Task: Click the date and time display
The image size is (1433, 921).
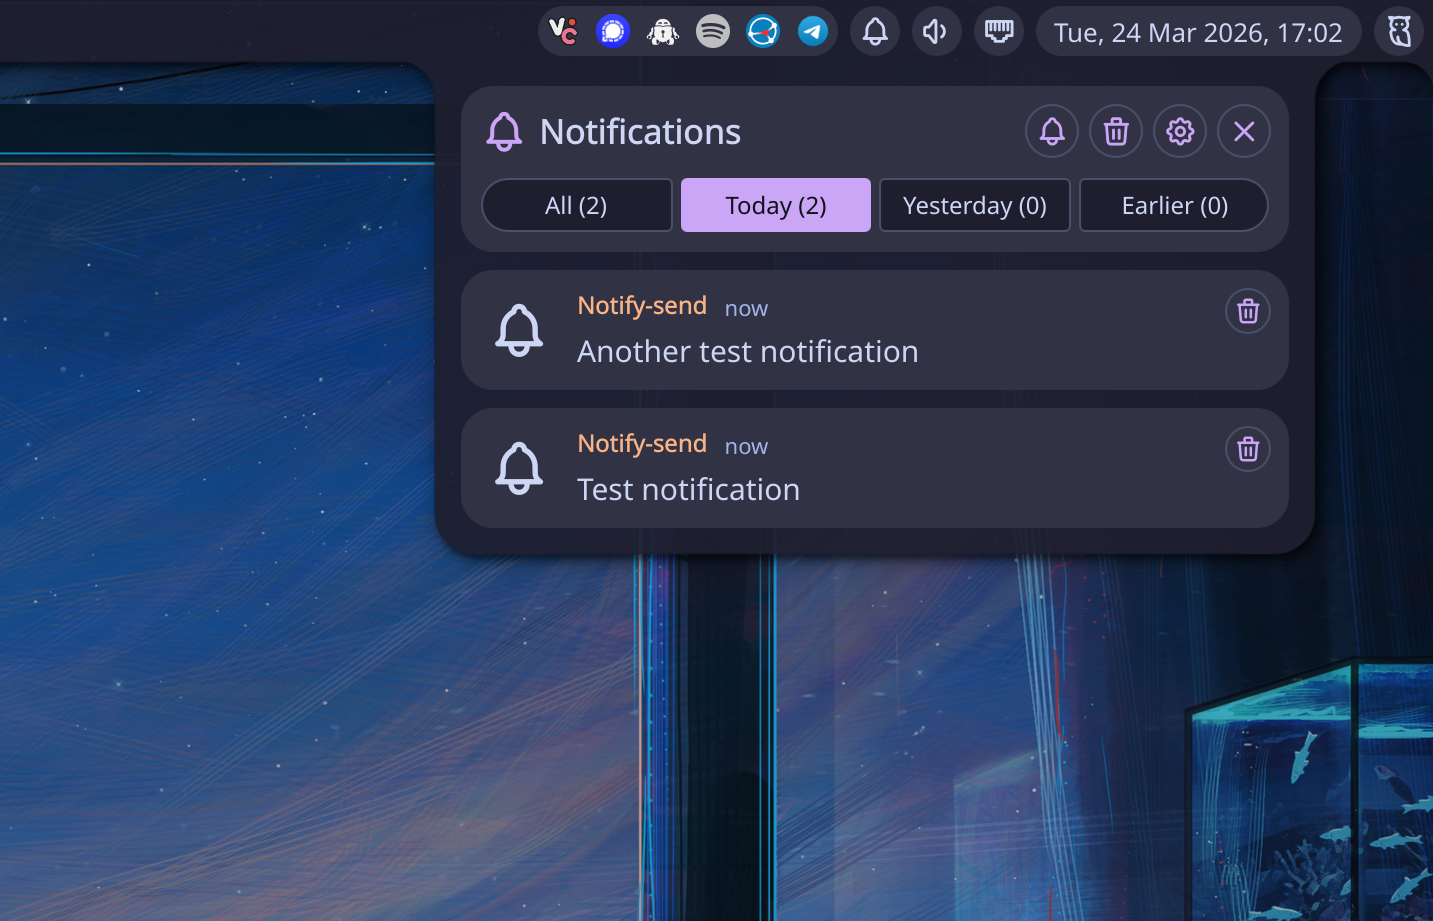Action: pyautogui.click(x=1198, y=32)
